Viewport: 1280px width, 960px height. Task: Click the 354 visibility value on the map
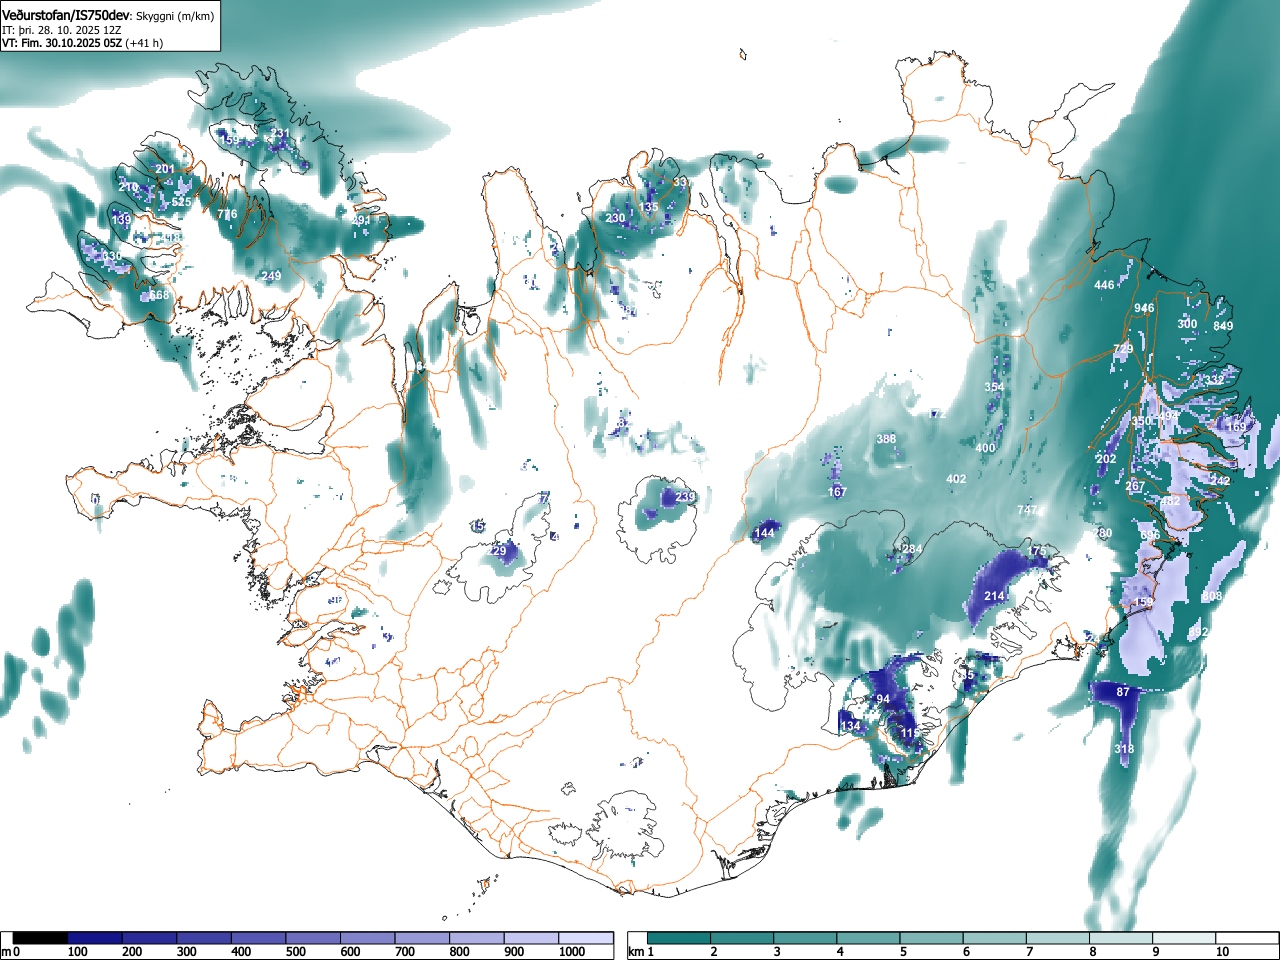993,387
